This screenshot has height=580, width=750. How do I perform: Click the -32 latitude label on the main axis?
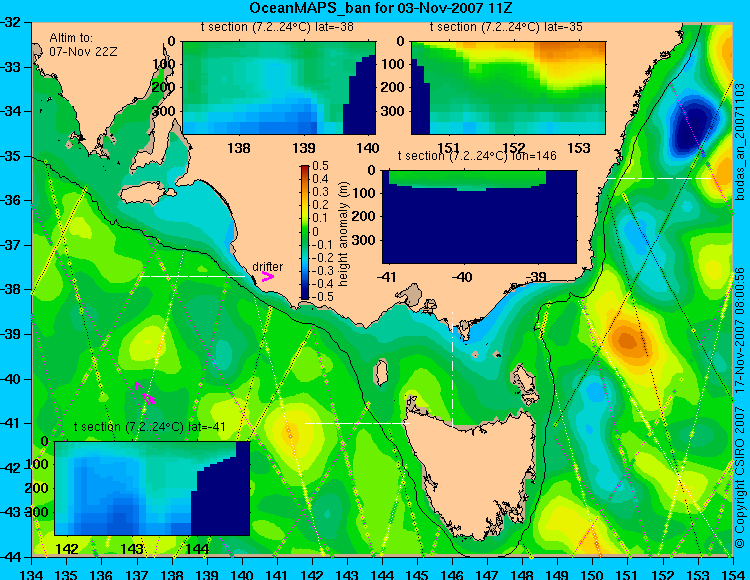coord(11,22)
